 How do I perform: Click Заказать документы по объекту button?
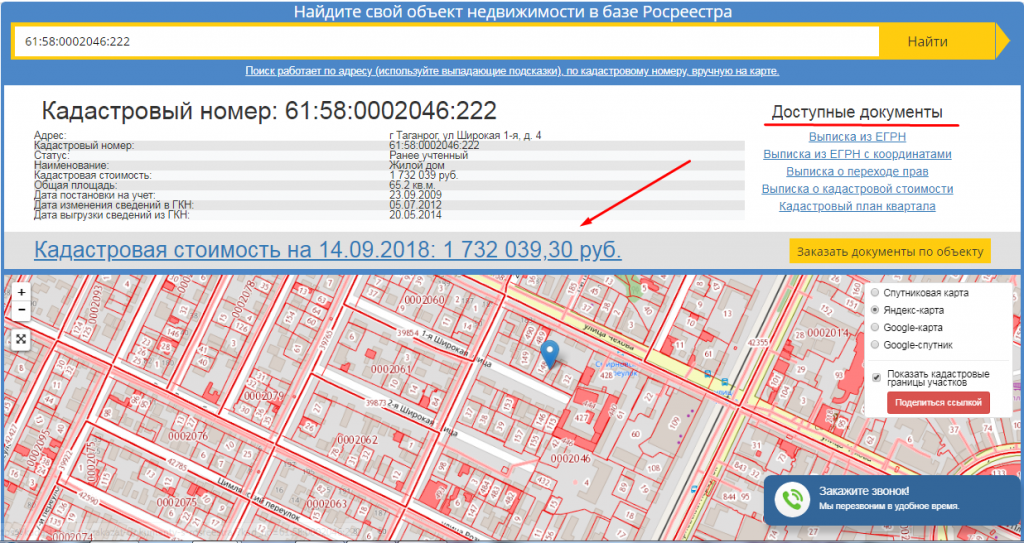pos(889,251)
